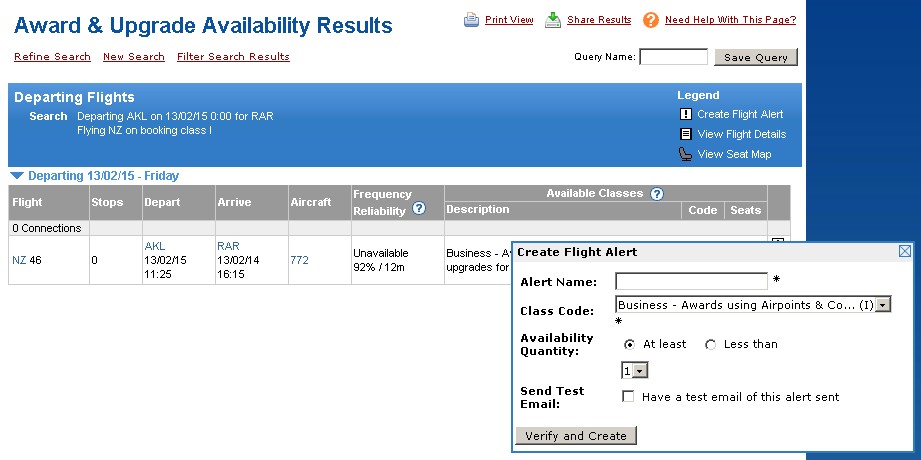
Task: Click the View Seat Map seat icon
Action: [685, 154]
